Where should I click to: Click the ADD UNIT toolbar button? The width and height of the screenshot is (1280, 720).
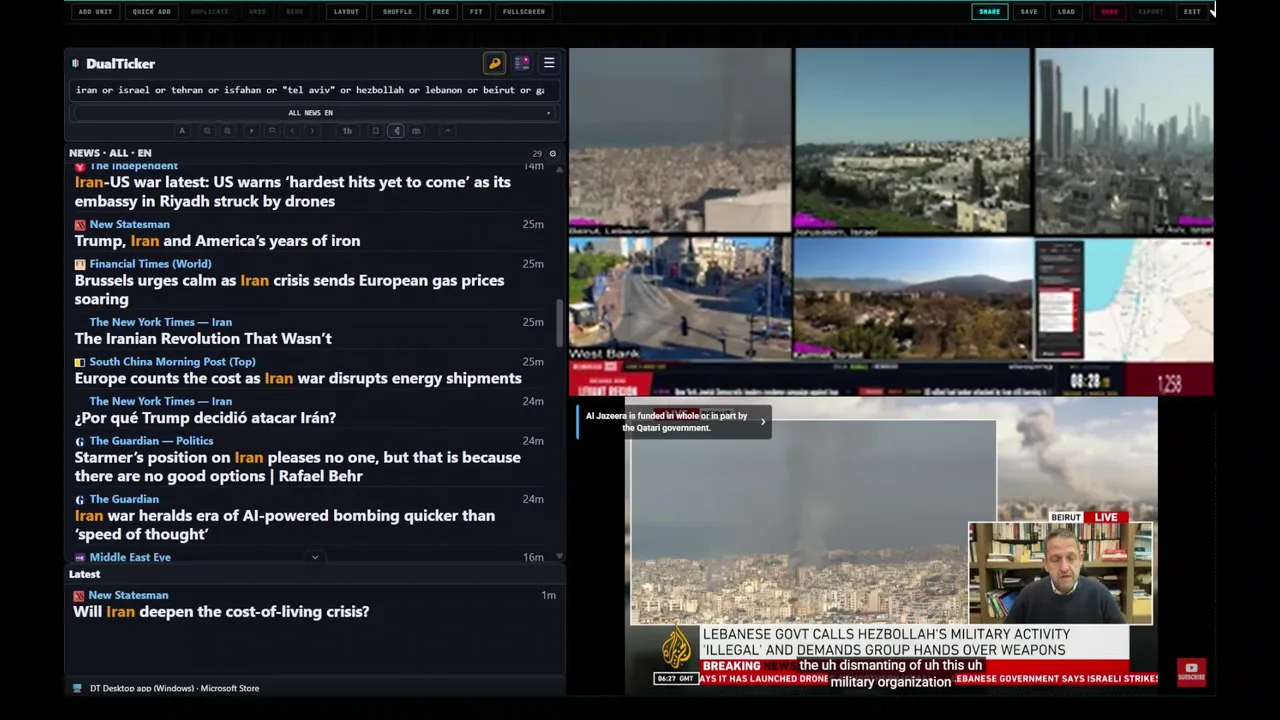point(96,12)
